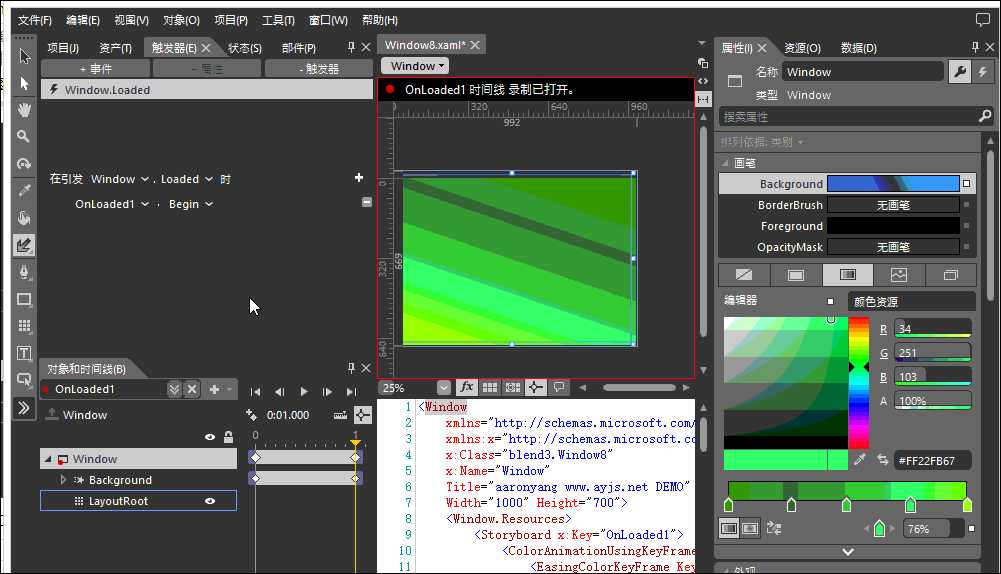Select the rightmost gradient stop

[967, 504]
